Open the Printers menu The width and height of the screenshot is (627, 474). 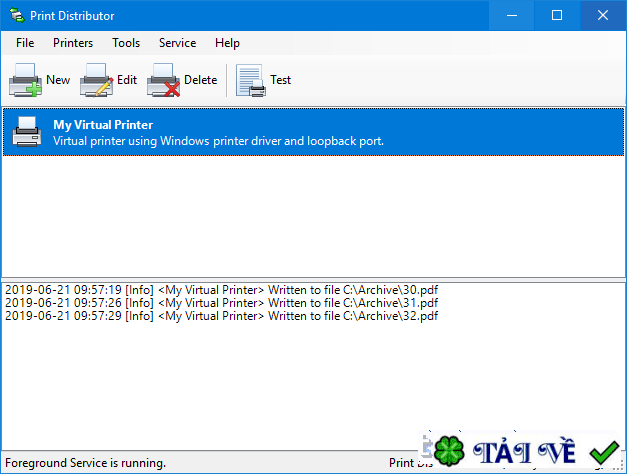point(73,43)
